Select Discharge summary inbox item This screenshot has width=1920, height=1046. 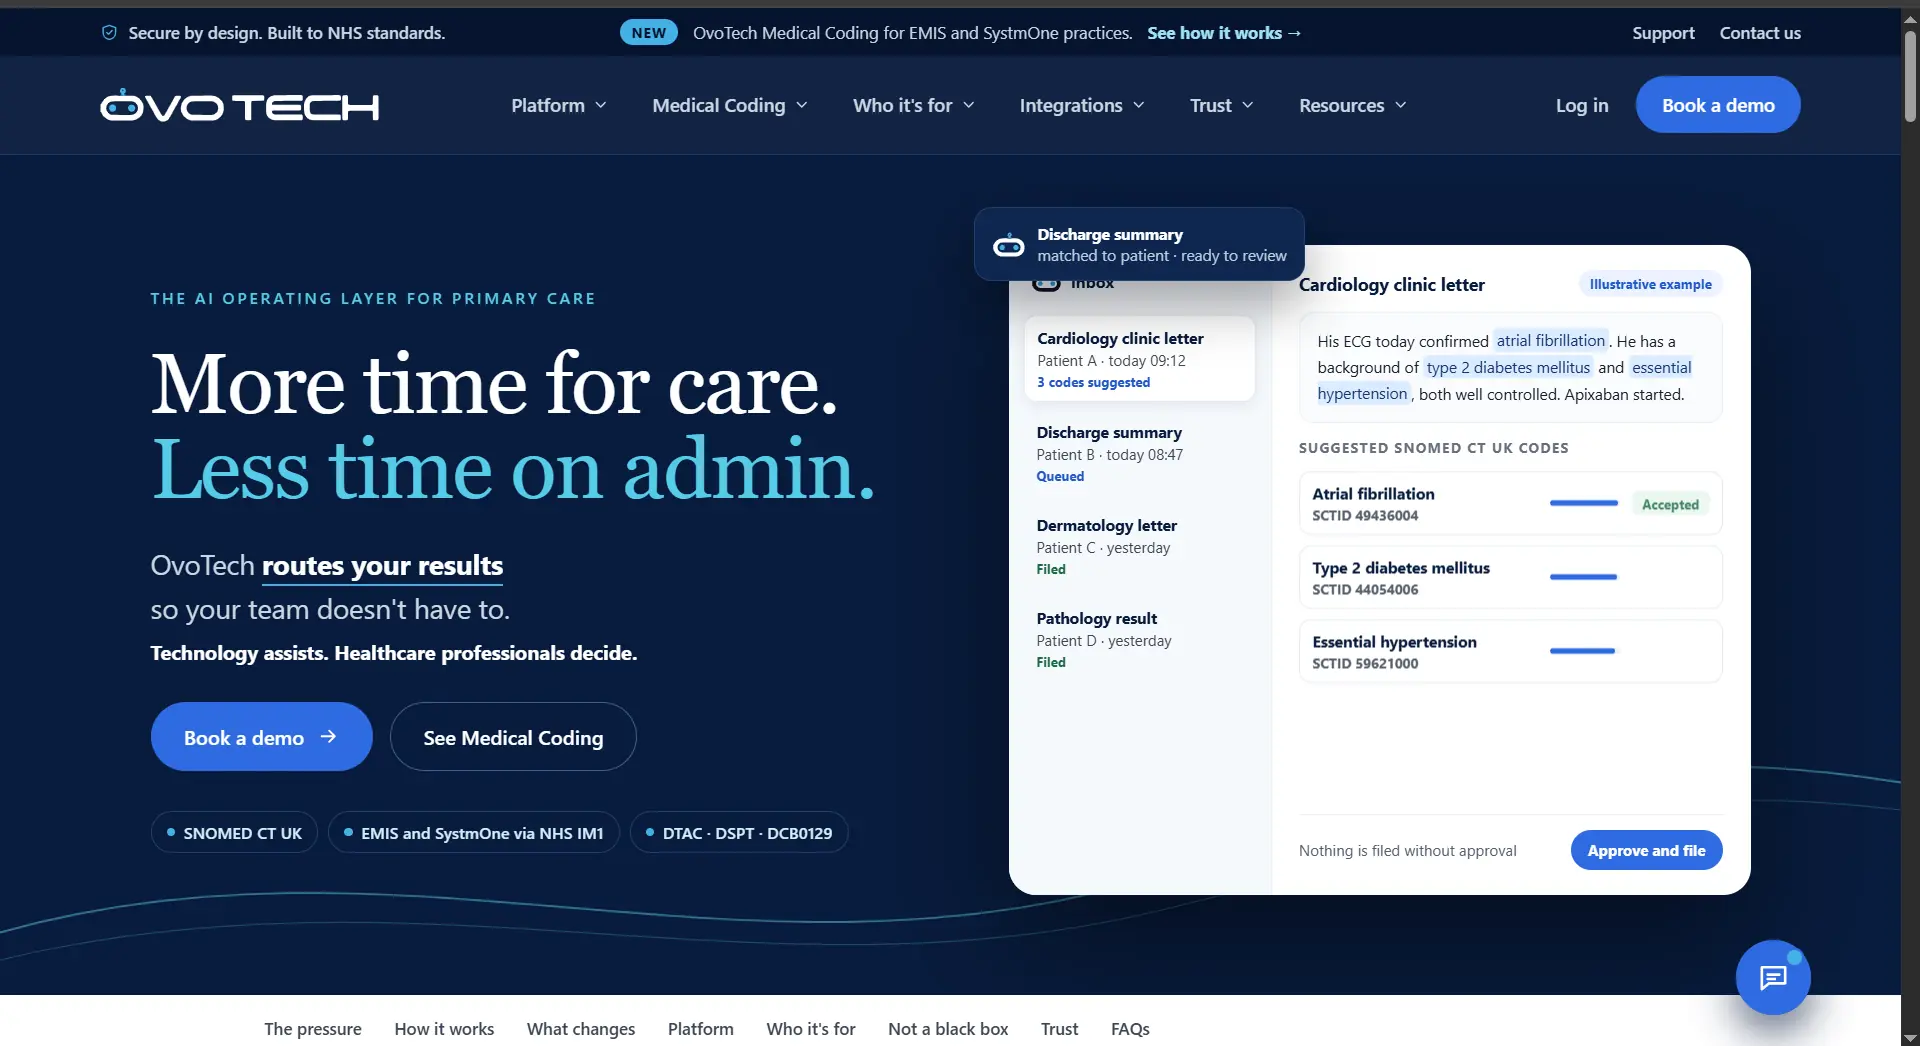tap(1139, 453)
